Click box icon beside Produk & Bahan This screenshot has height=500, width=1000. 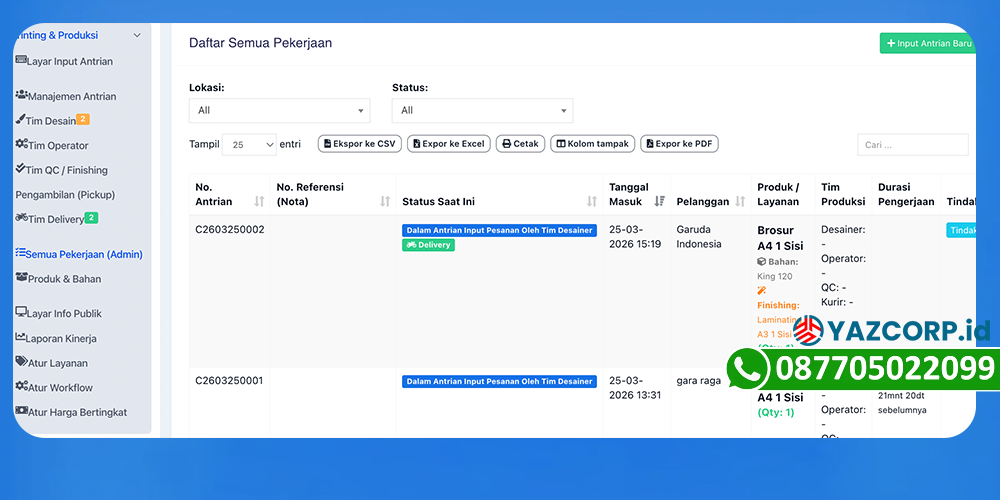pyautogui.click(x=22, y=277)
